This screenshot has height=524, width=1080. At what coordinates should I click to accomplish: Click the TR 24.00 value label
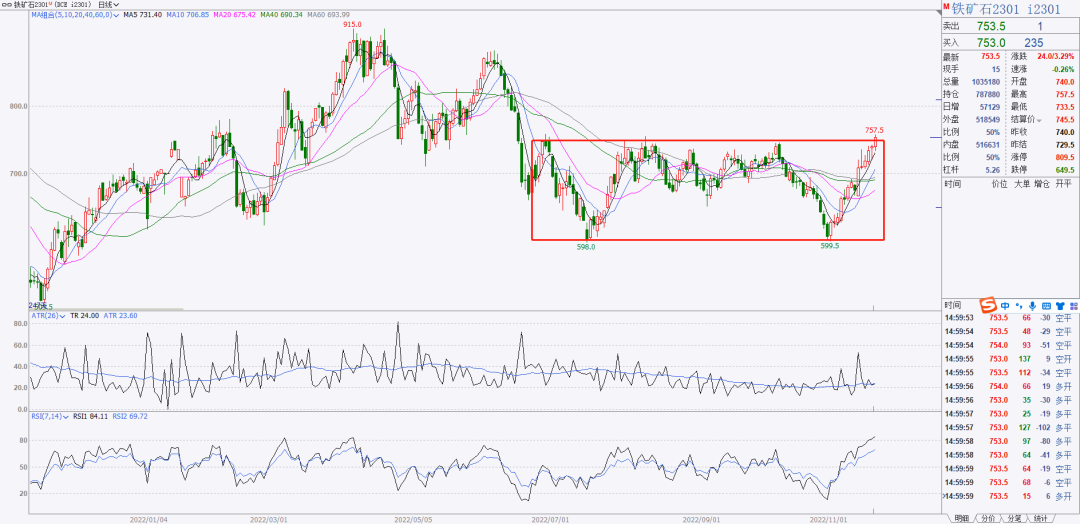tap(83, 315)
